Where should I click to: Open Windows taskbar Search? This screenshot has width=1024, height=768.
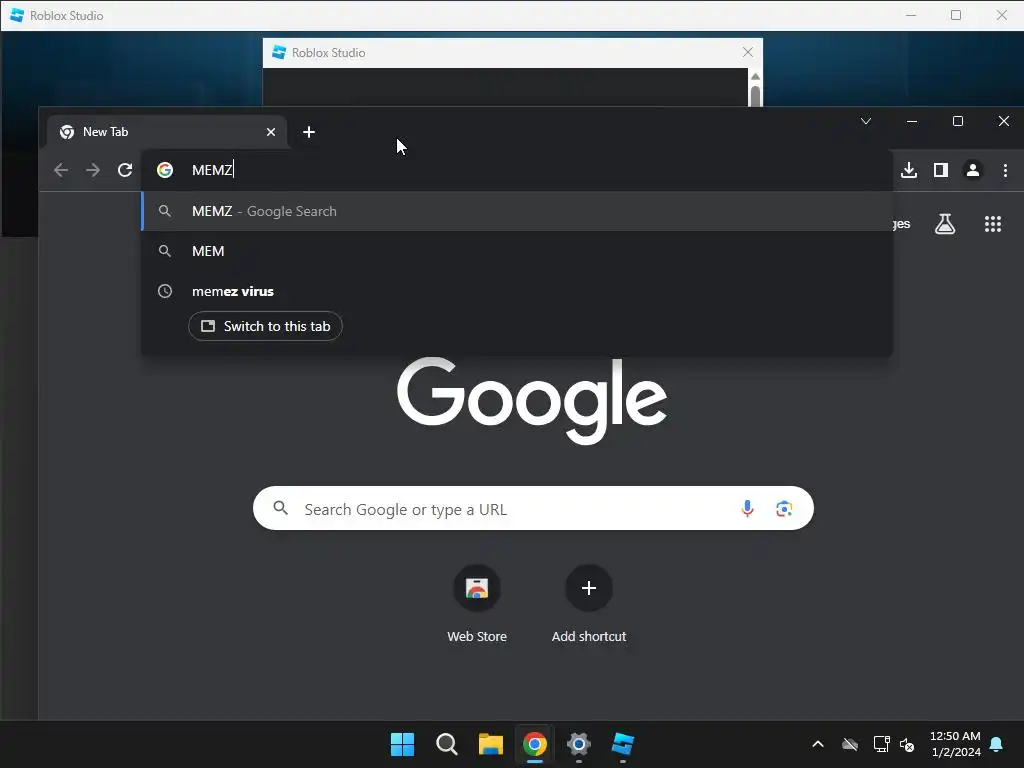coord(447,744)
